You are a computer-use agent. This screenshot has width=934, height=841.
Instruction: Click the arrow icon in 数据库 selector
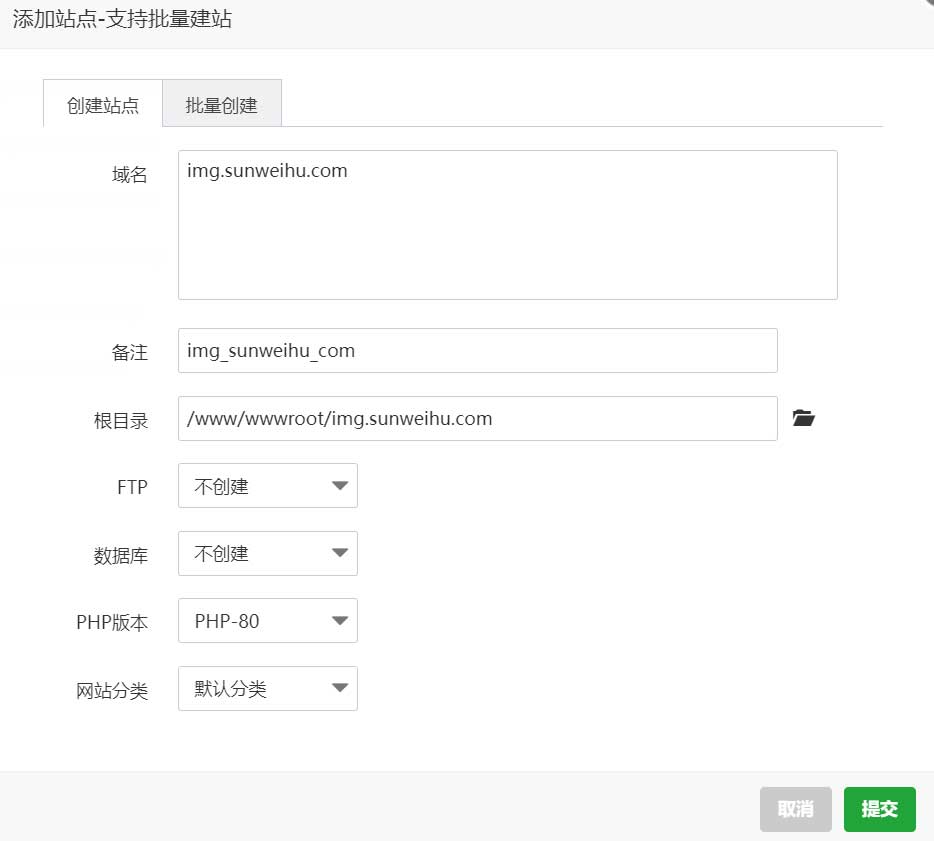[x=340, y=553]
